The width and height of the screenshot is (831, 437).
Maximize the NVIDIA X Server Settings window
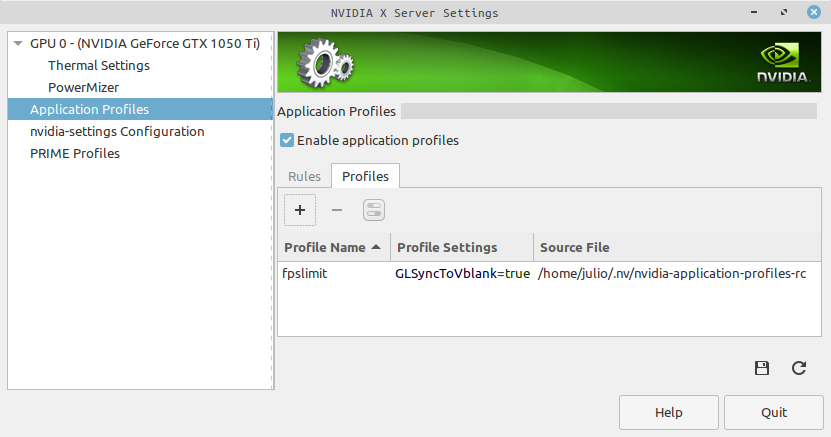click(784, 12)
